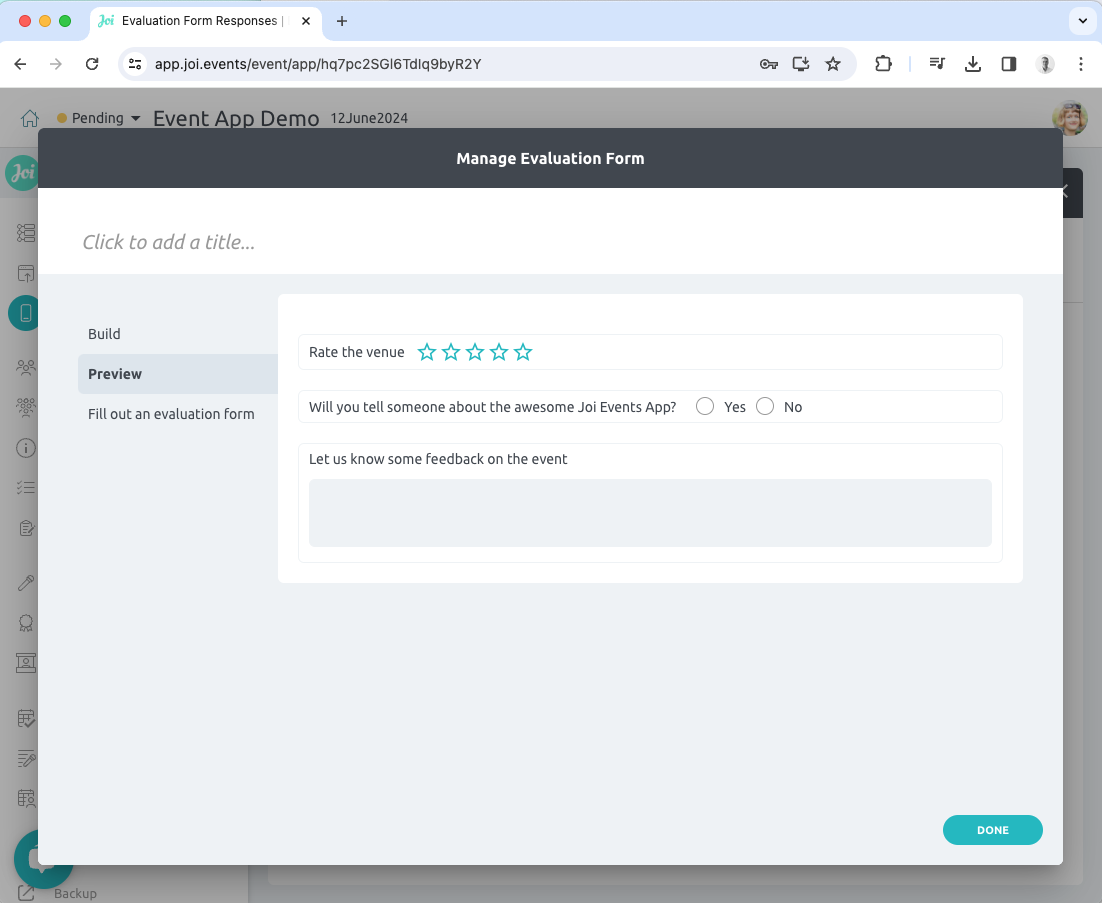Reload the page

(92, 64)
